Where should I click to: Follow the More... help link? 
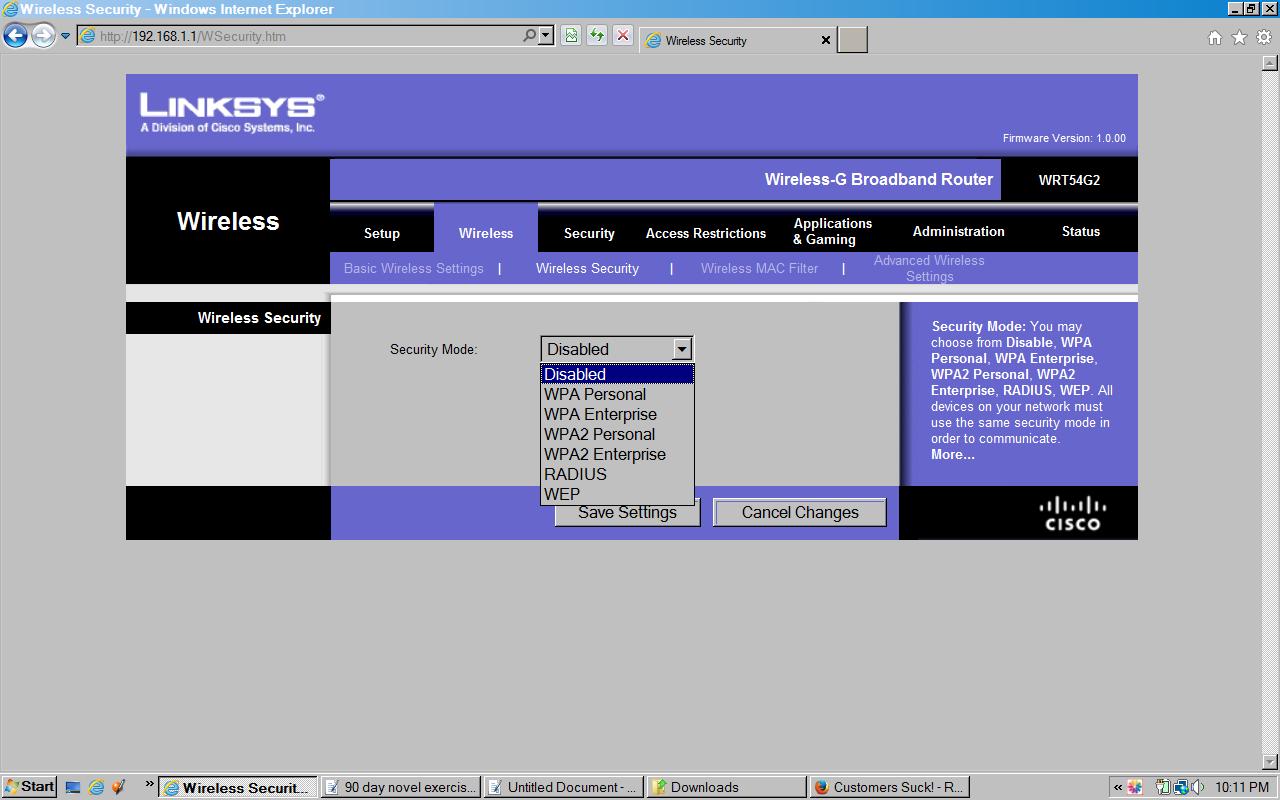click(952, 454)
